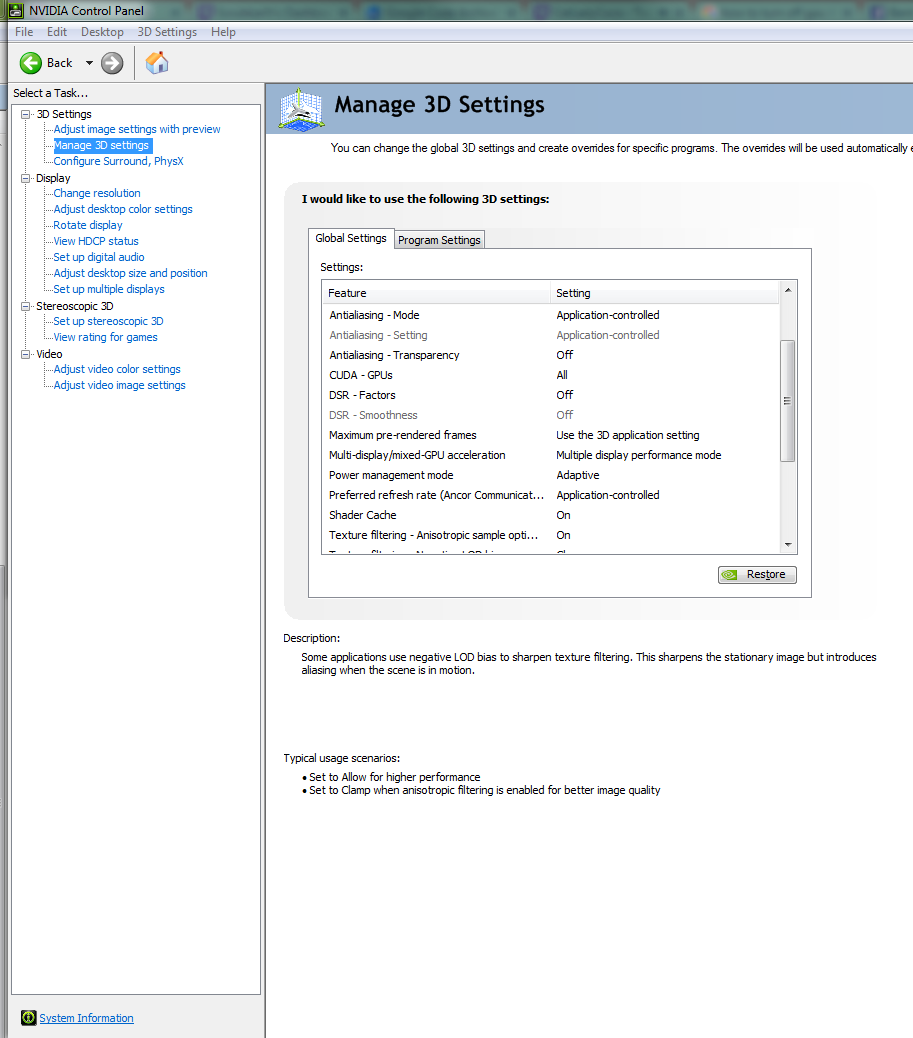The height and width of the screenshot is (1038, 913).
Task: Select the Power management mode row
Action: [x=552, y=475]
